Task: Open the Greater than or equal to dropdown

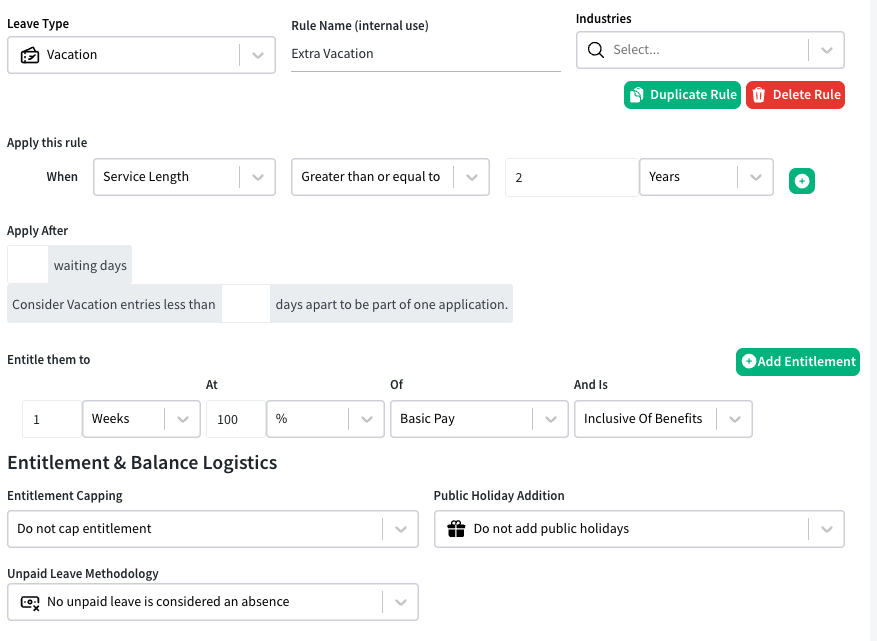Action: 390,177
